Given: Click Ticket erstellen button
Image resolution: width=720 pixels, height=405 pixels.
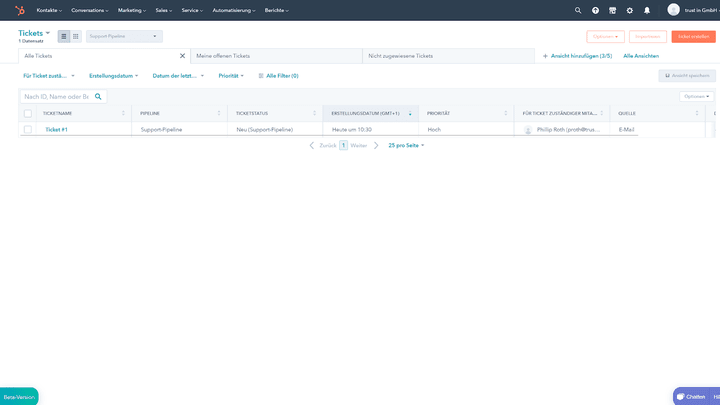Looking at the screenshot, I should click(693, 37).
